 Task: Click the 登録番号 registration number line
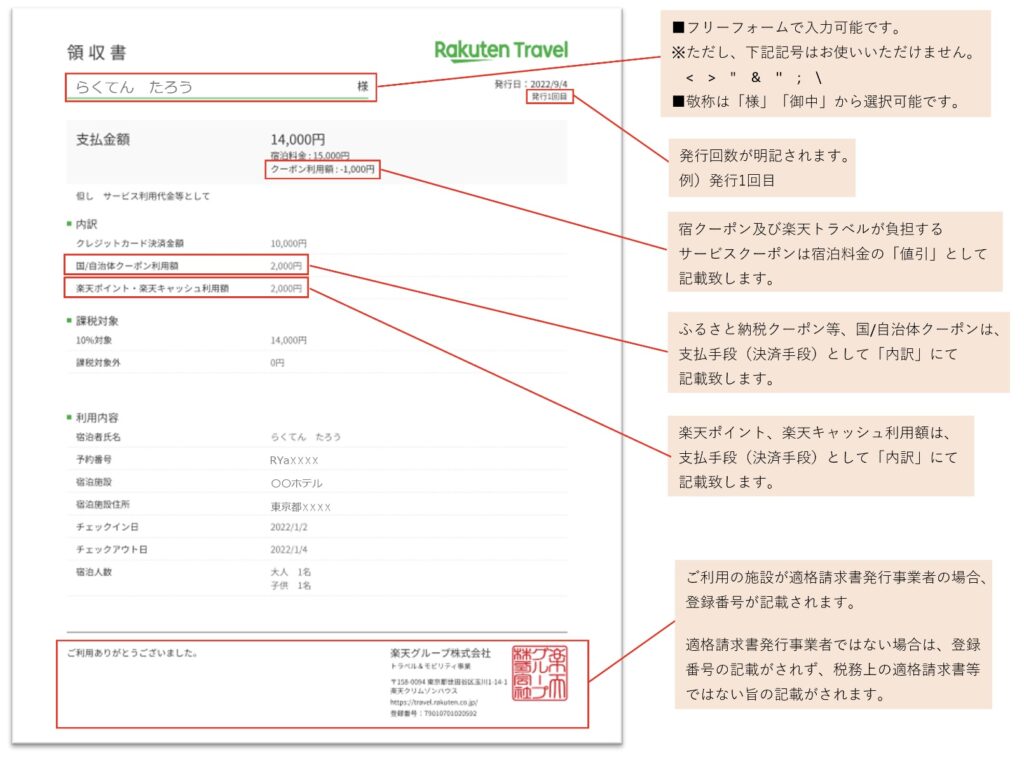(x=433, y=714)
